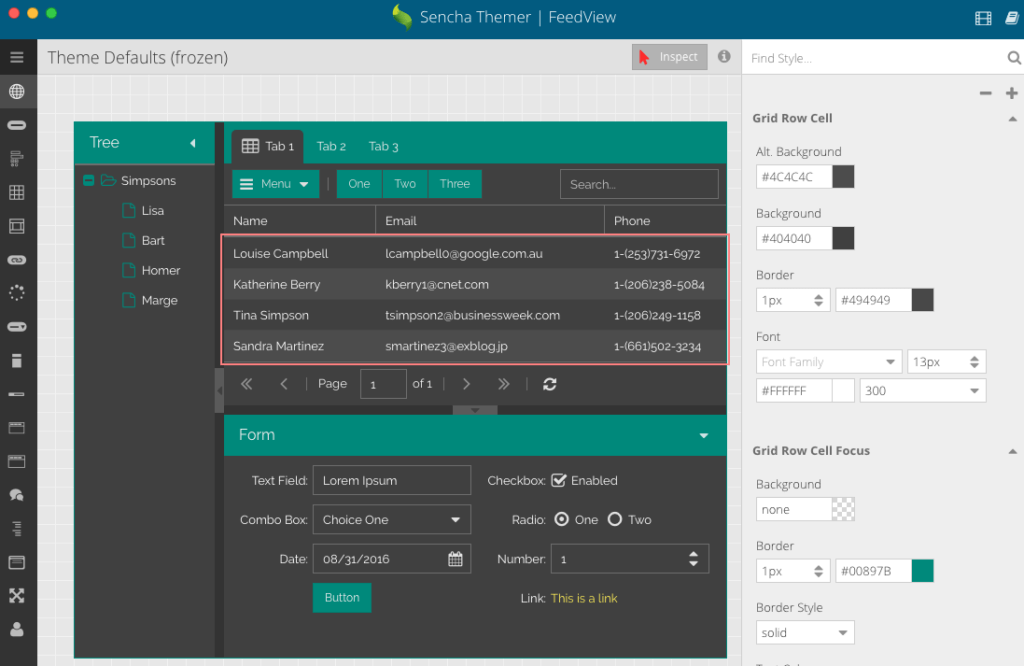
Task: Open the #494949 border color swatch
Action: tap(922, 300)
